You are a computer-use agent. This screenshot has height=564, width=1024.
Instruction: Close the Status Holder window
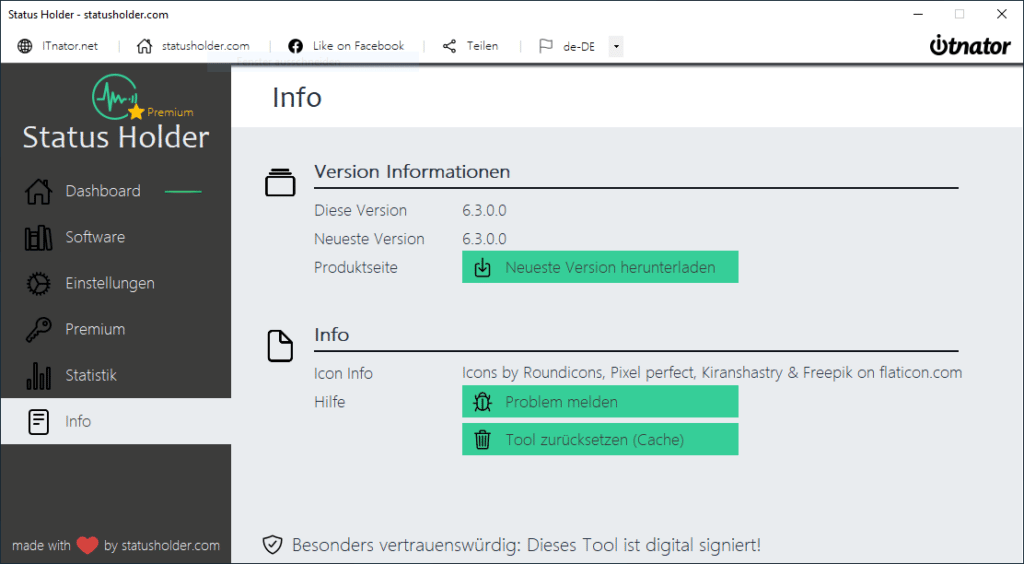coord(1002,14)
